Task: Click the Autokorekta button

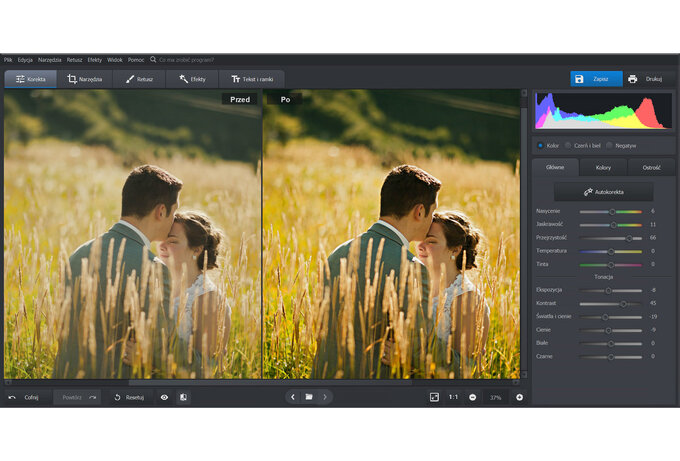Action: click(x=604, y=192)
